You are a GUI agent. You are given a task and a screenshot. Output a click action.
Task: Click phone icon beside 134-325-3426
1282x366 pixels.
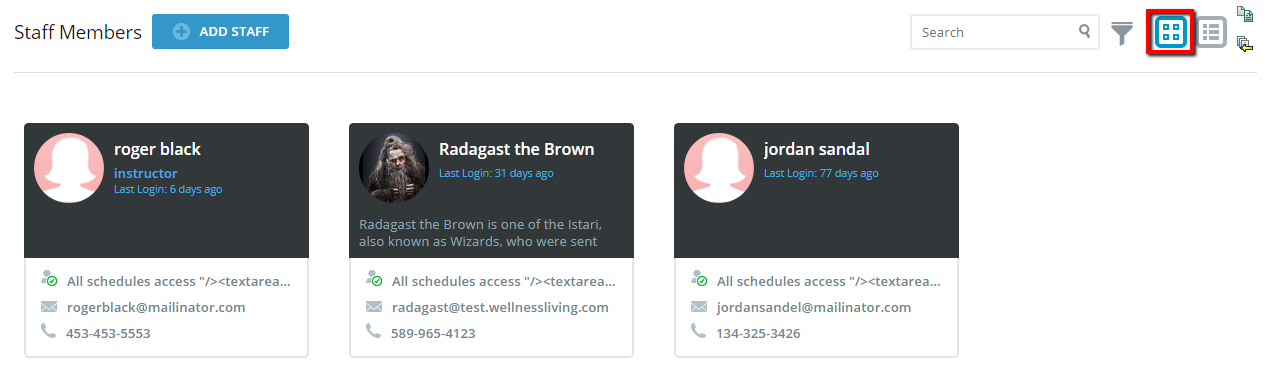point(698,330)
